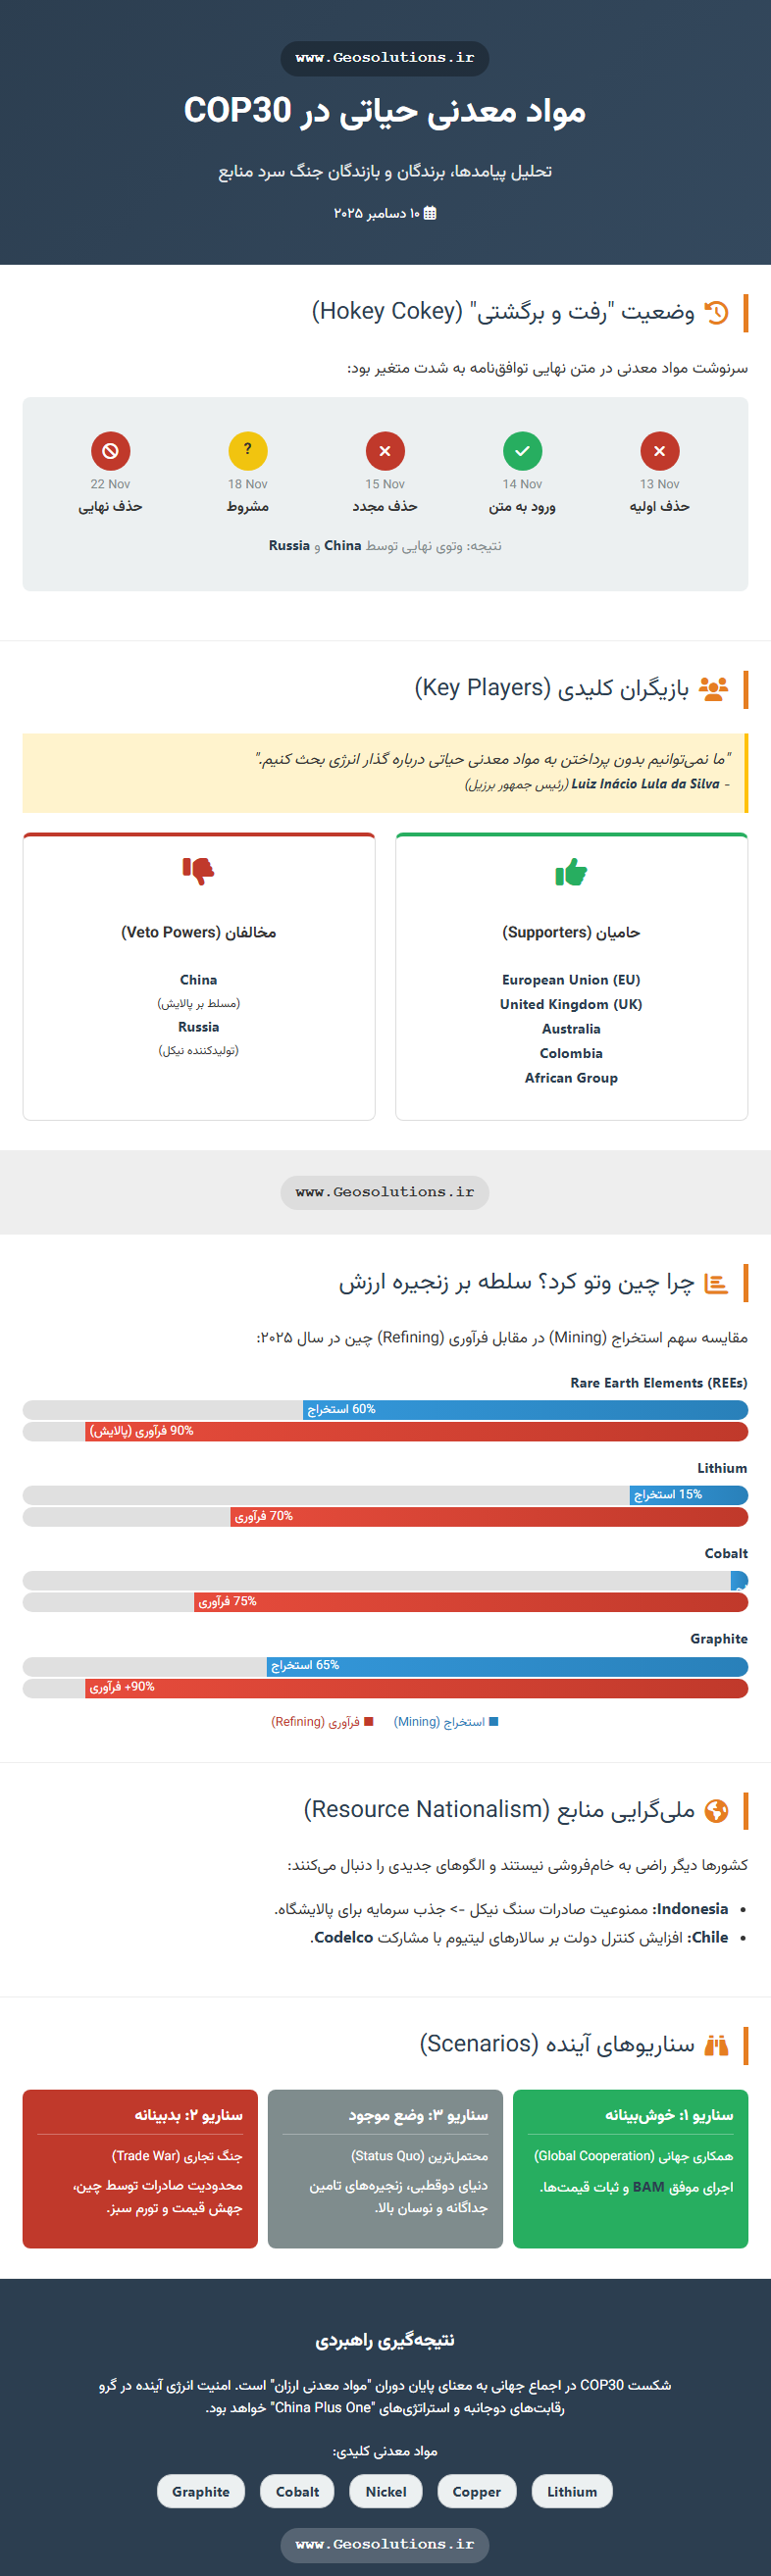This screenshot has height=2576, width=771.
Task: Select the Graphite tag
Action: click(x=201, y=2491)
